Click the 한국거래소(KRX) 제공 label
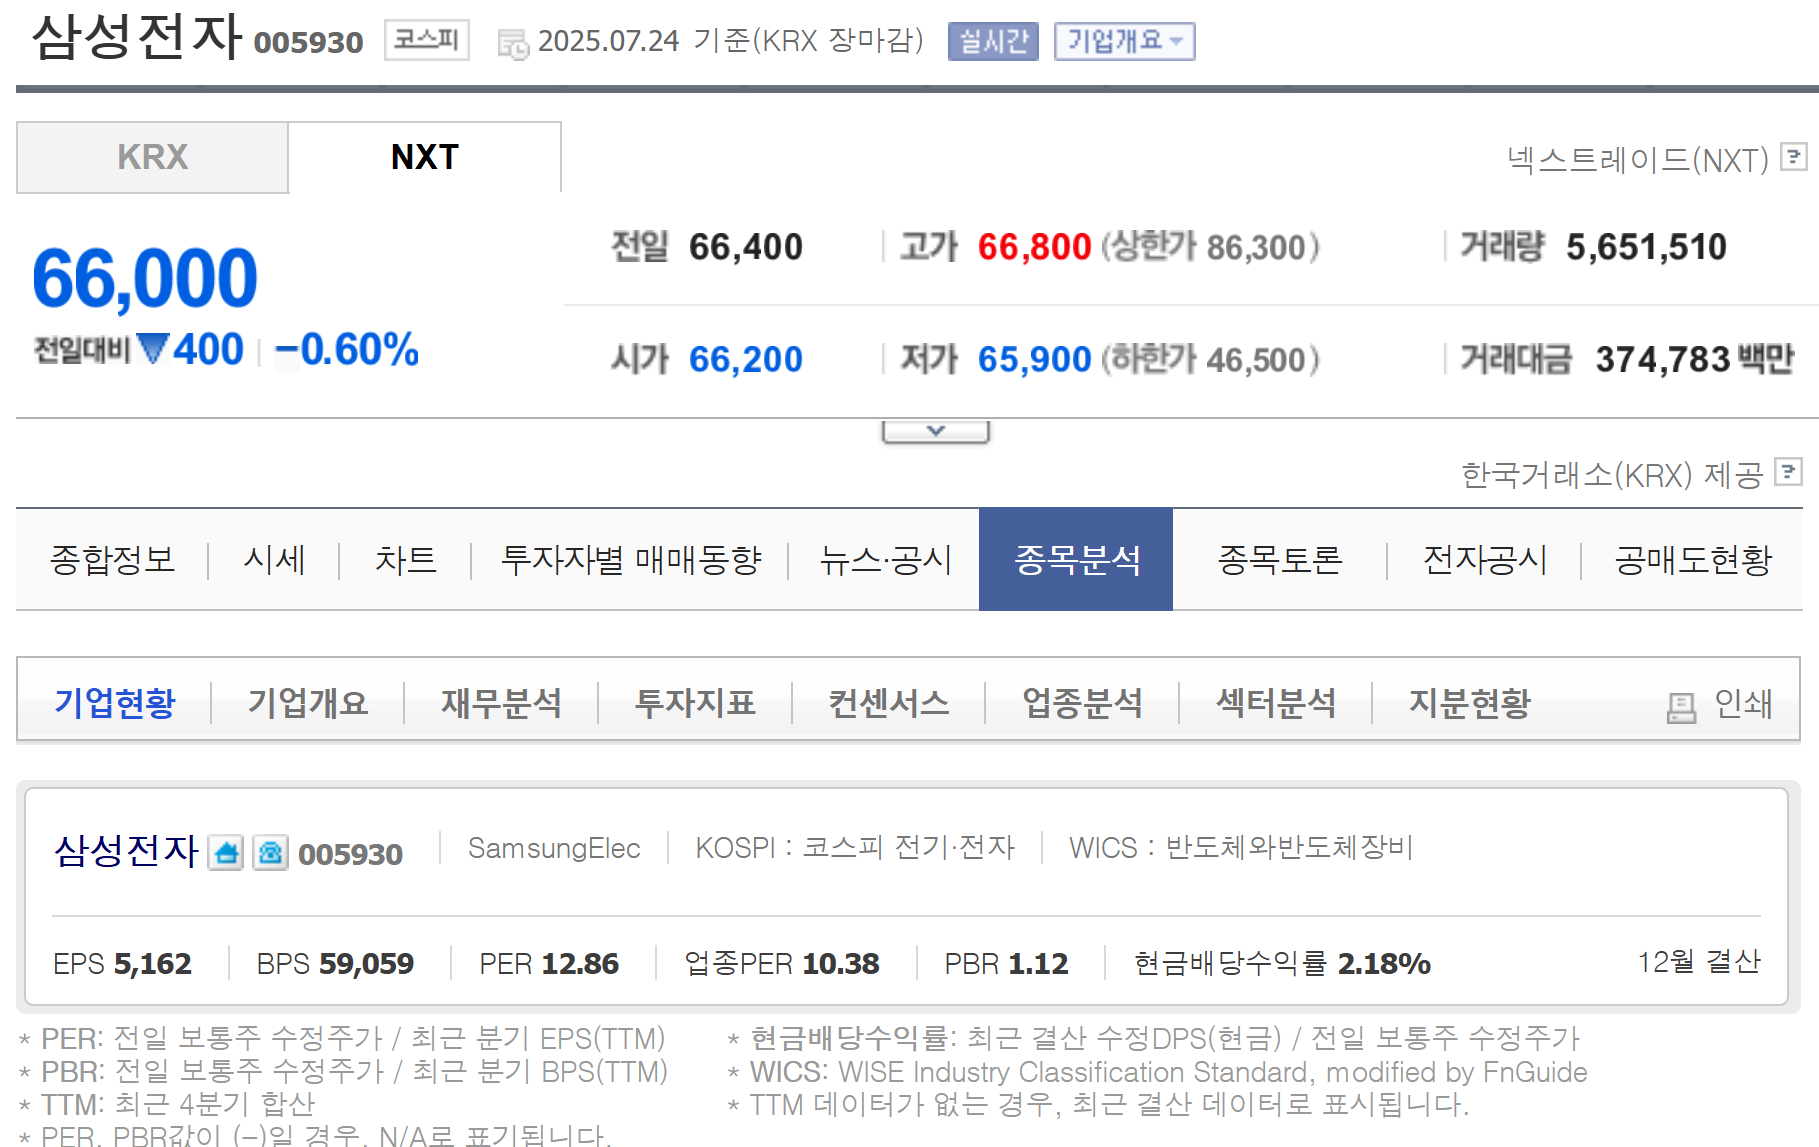 pyautogui.click(x=1612, y=474)
